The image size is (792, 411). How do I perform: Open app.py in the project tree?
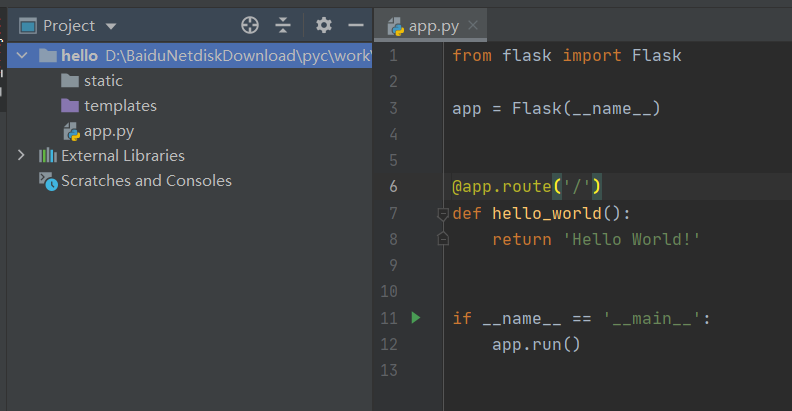[109, 131]
